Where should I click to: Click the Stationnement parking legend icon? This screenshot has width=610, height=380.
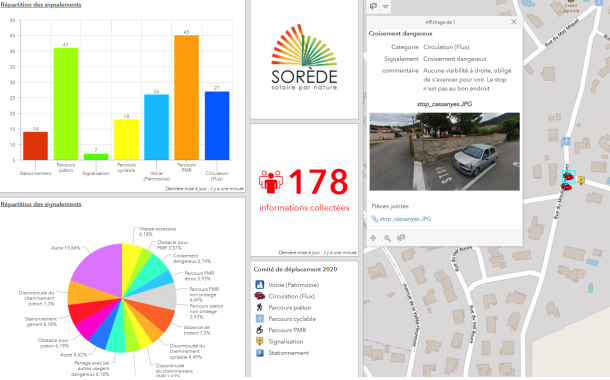point(259,353)
